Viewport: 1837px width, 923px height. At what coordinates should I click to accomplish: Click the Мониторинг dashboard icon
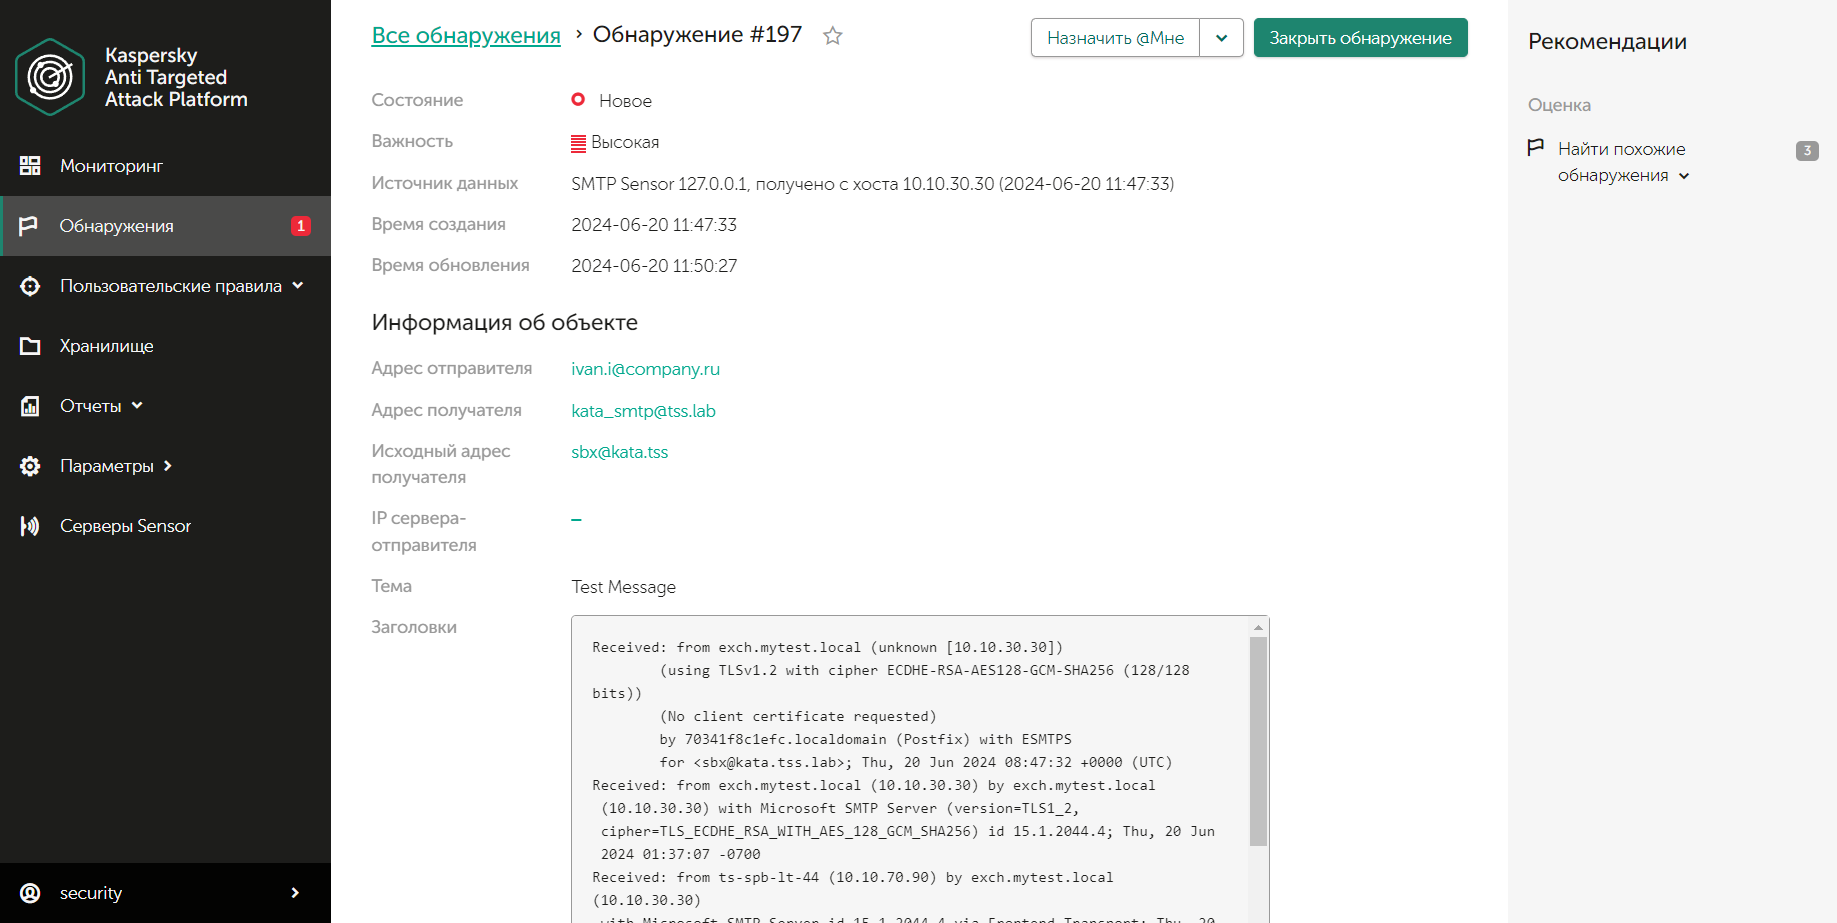point(30,166)
